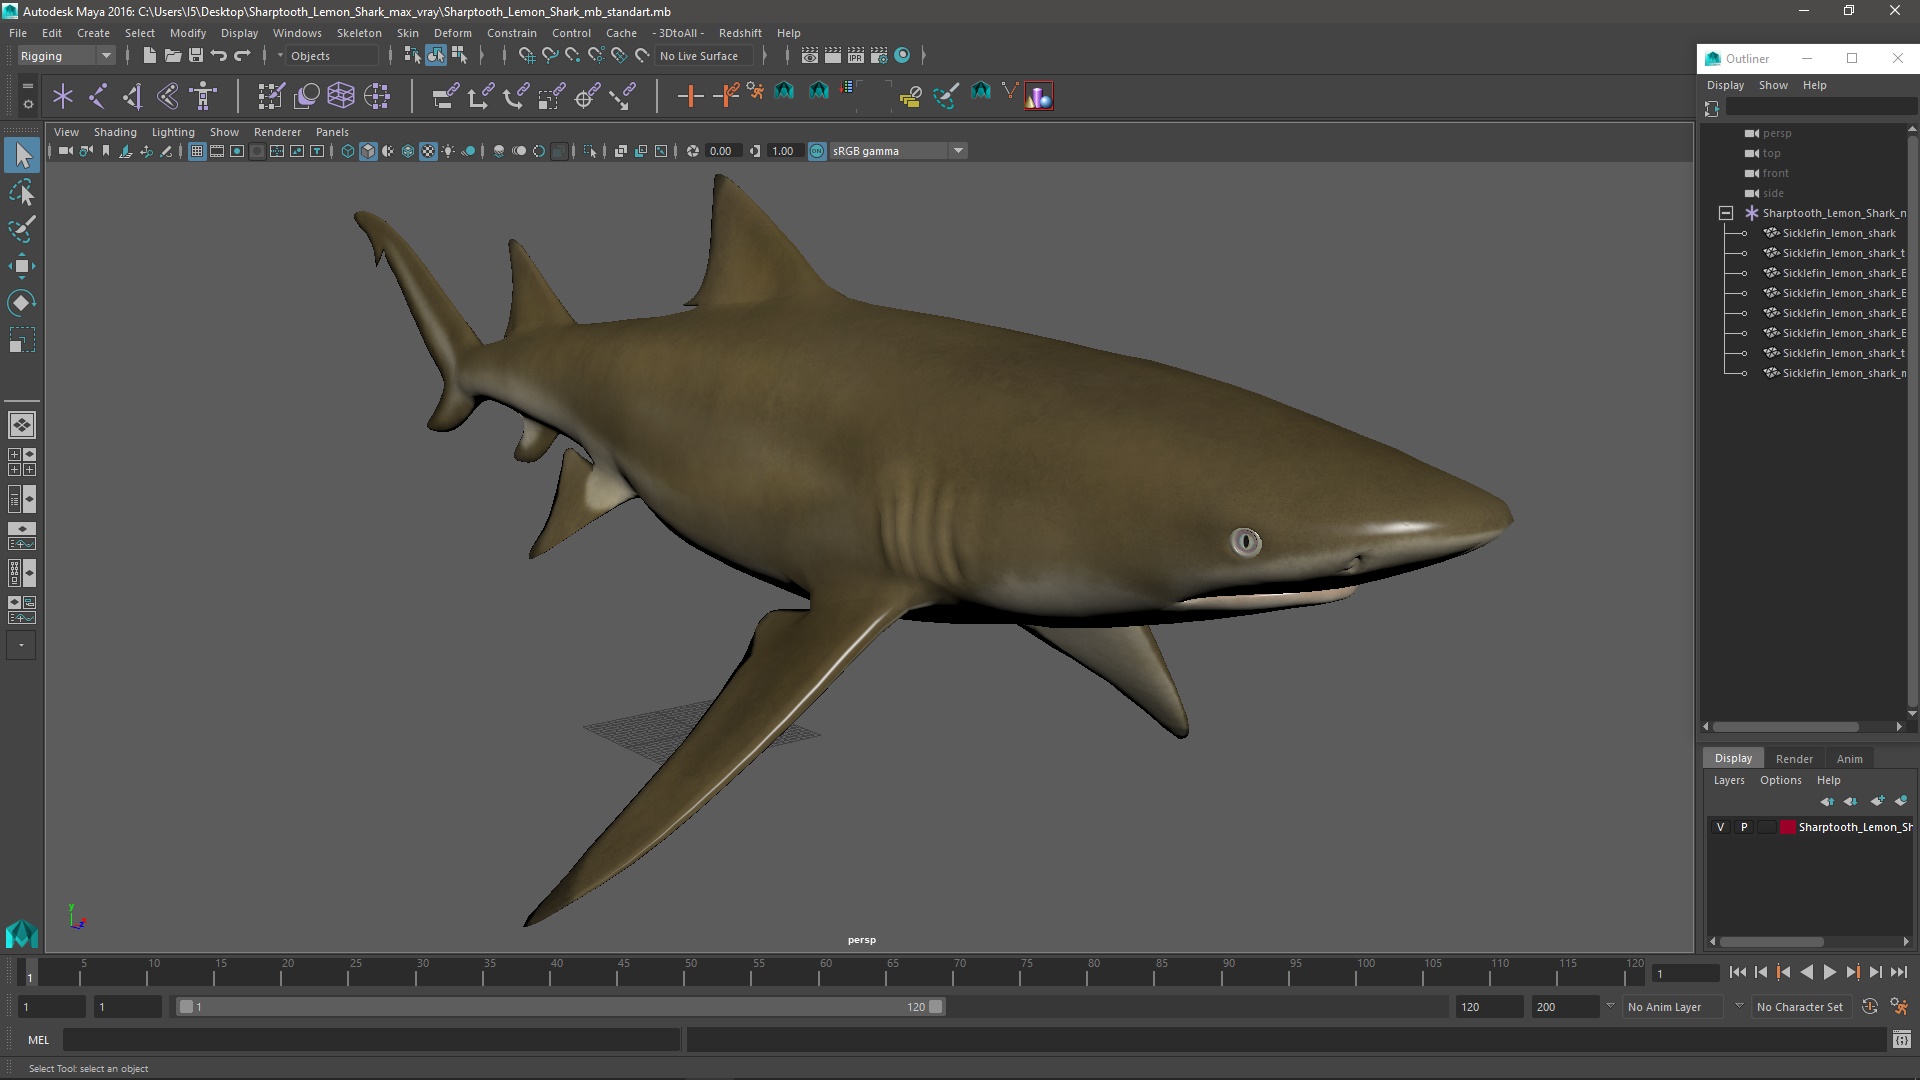Image resolution: width=1920 pixels, height=1080 pixels.
Task: Toggle Textured display mode in viewport
Action: [428, 151]
